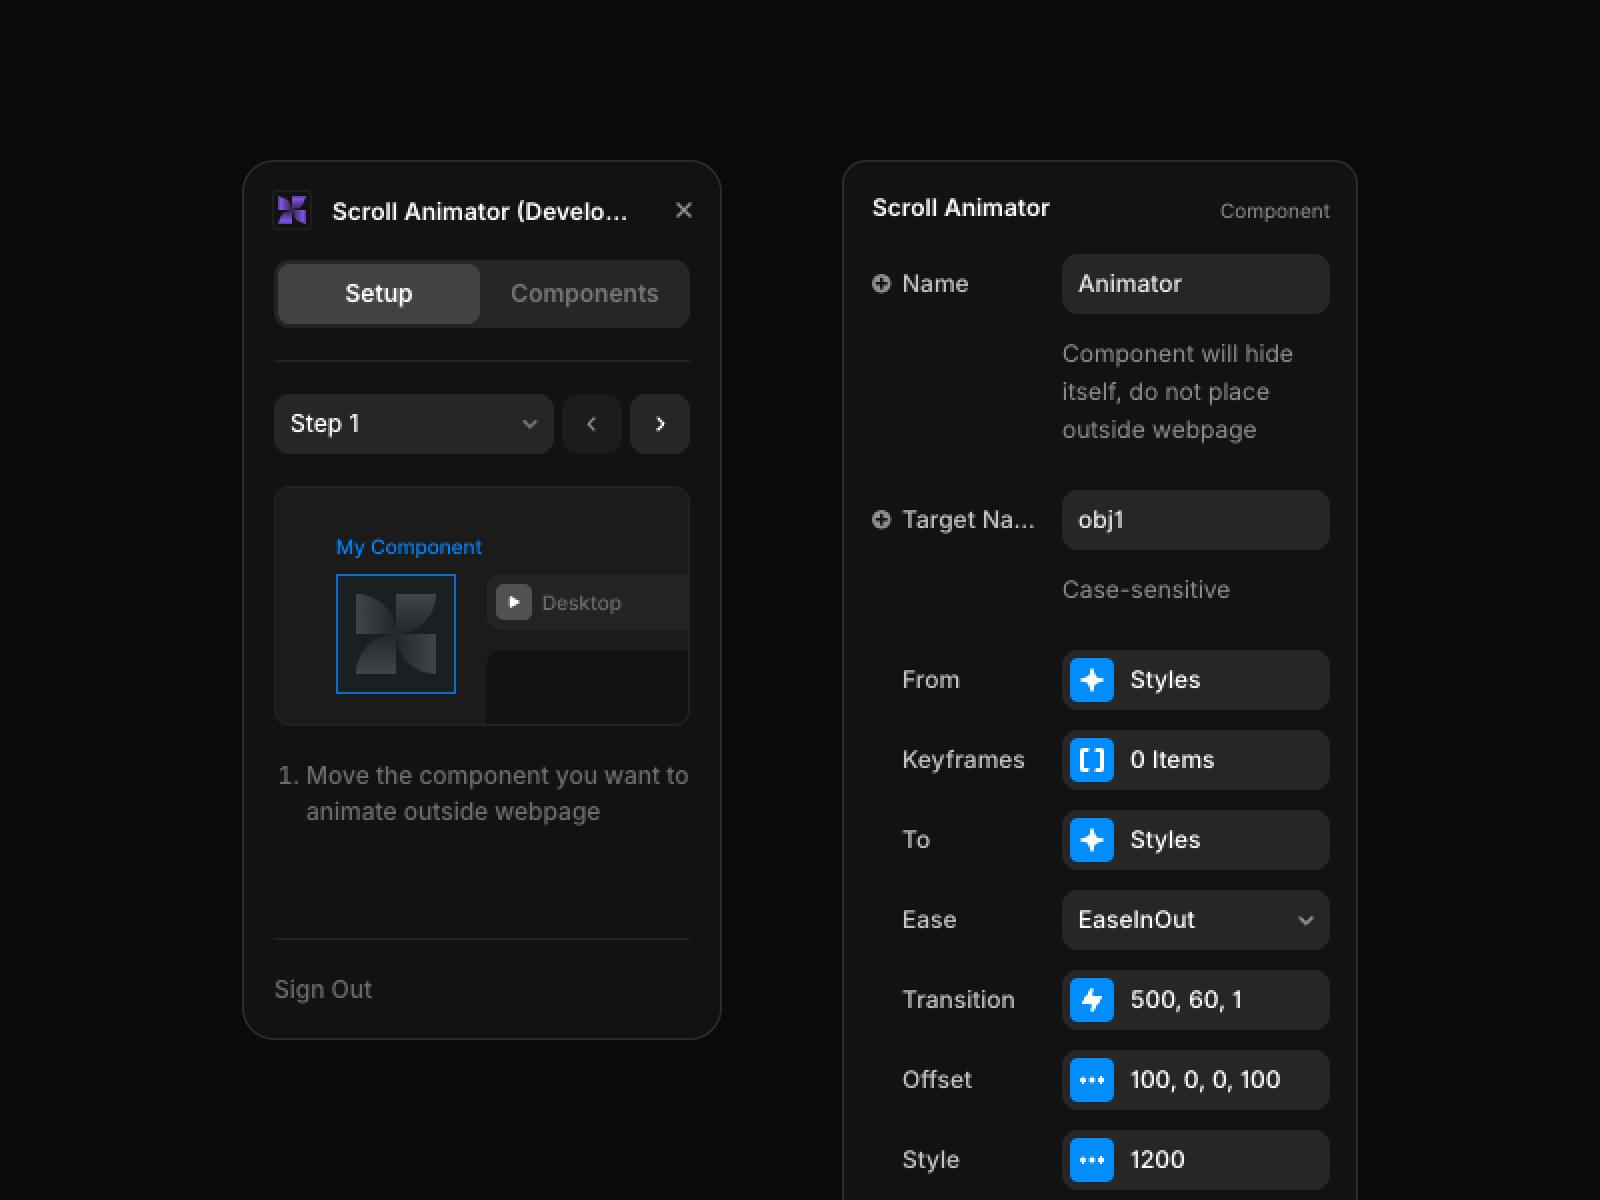1600x1200 pixels.
Task: Switch to the Setup tab
Action: tap(378, 293)
